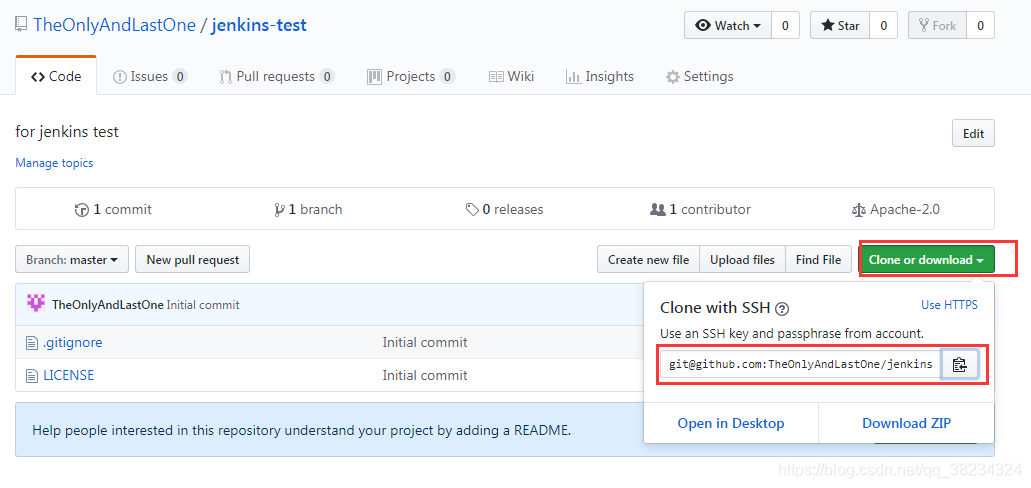Click the book icon on Wiki tab
Screen dimensions: 1031x488
(496, 77)
